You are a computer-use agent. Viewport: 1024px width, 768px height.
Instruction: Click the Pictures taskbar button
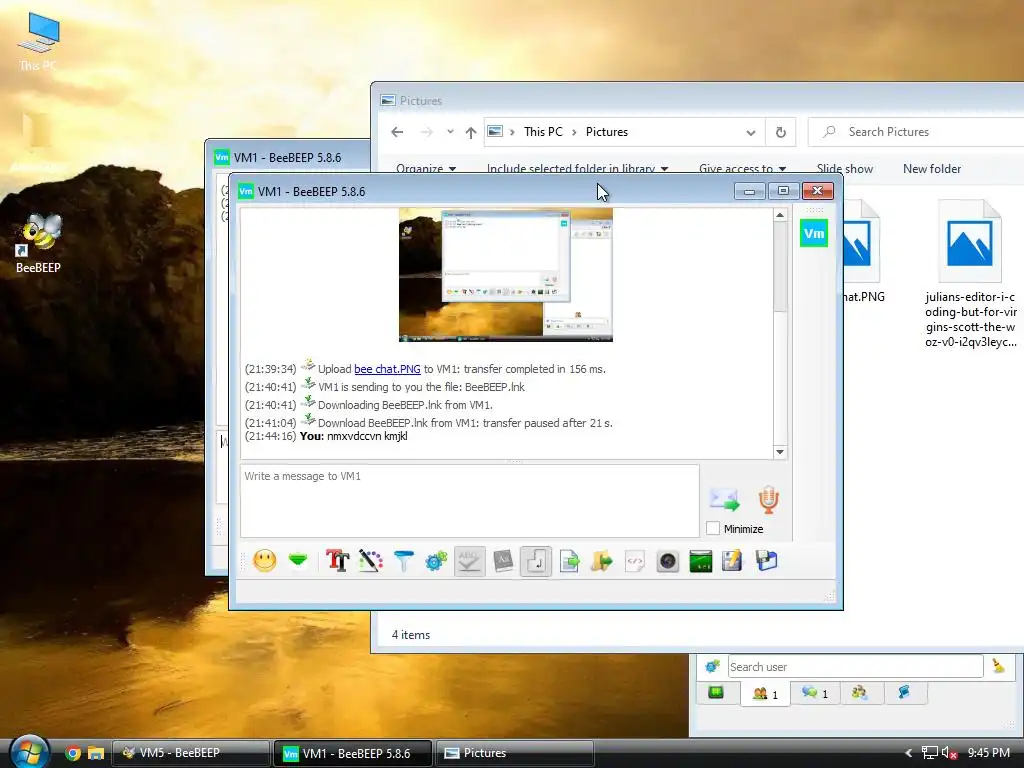[515, 753]
